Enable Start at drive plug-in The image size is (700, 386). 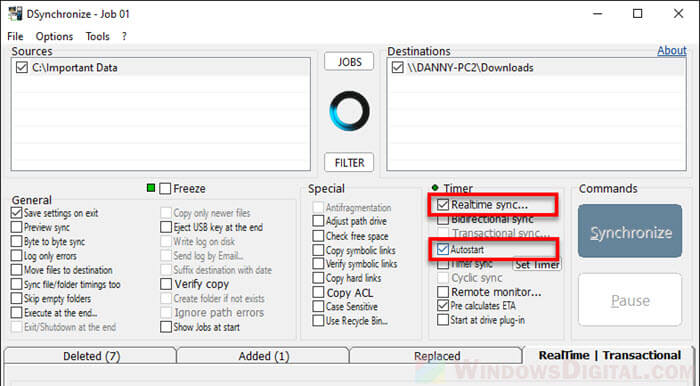(x=443, y=320)
